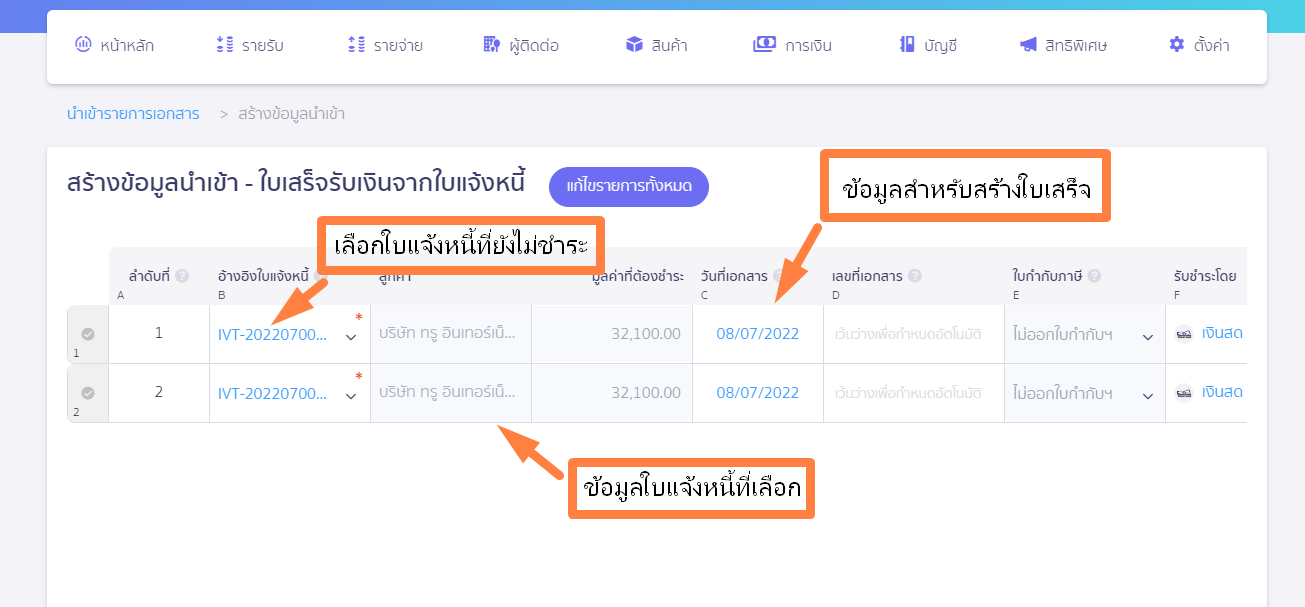Click sequence number 1 cell
This screenshot has width=1305, height=607.
[x=159, y=334]
